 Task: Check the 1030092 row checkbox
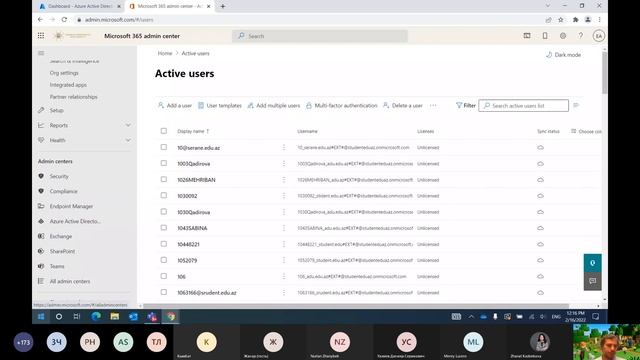click(164, 196)
